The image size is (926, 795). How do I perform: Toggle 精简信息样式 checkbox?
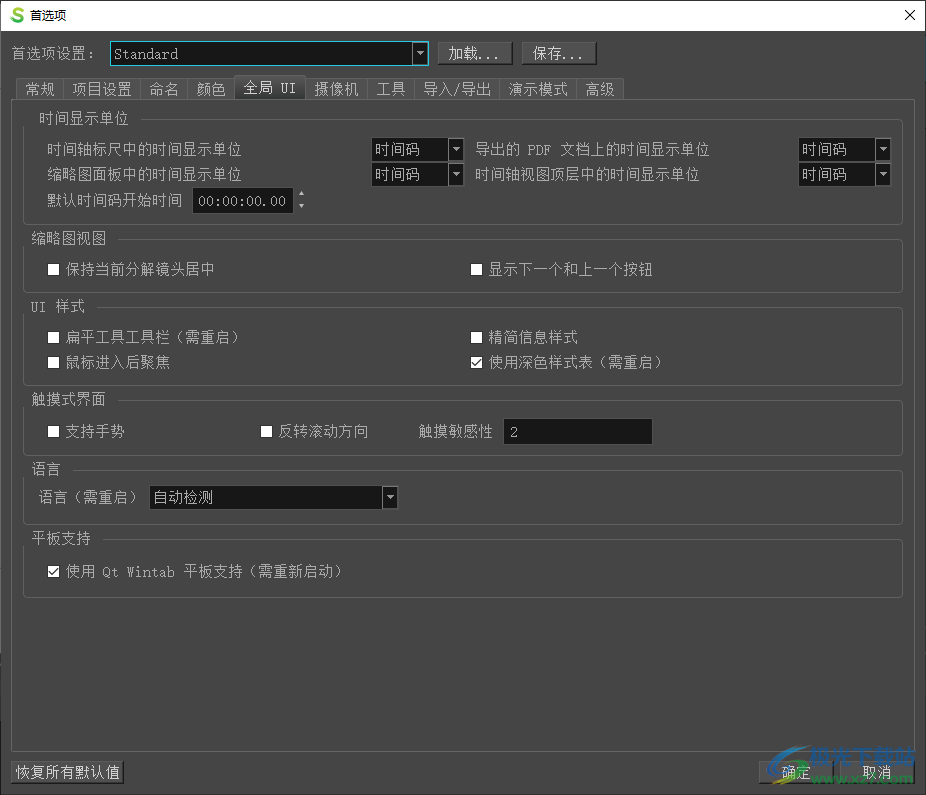click(x=477, y=337)
